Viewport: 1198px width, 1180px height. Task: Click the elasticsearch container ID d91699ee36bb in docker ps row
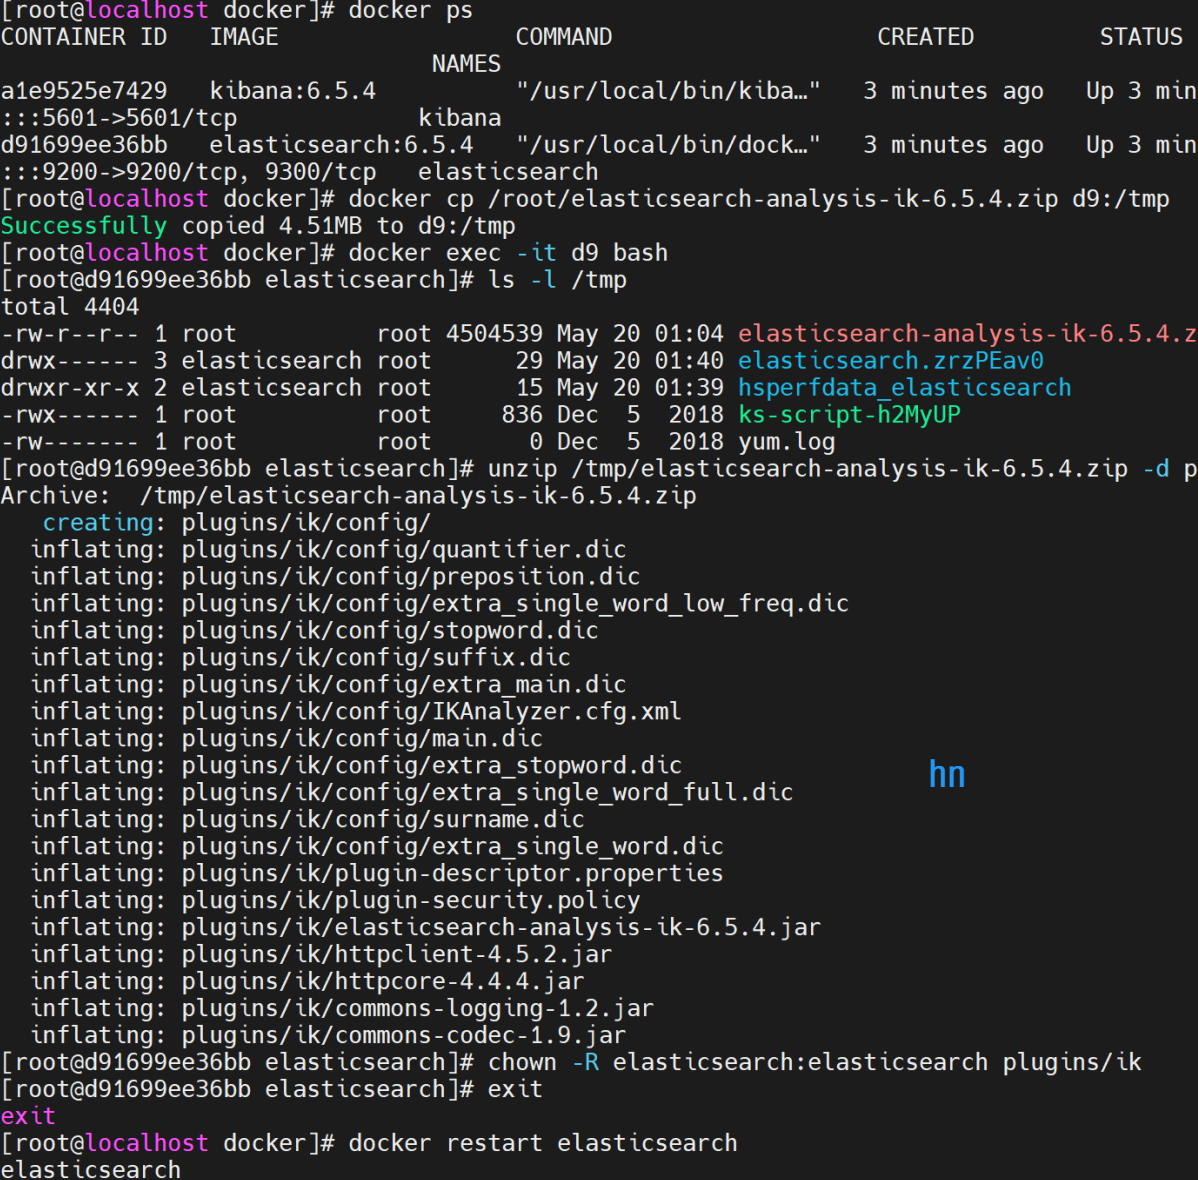tap(84, 145)
